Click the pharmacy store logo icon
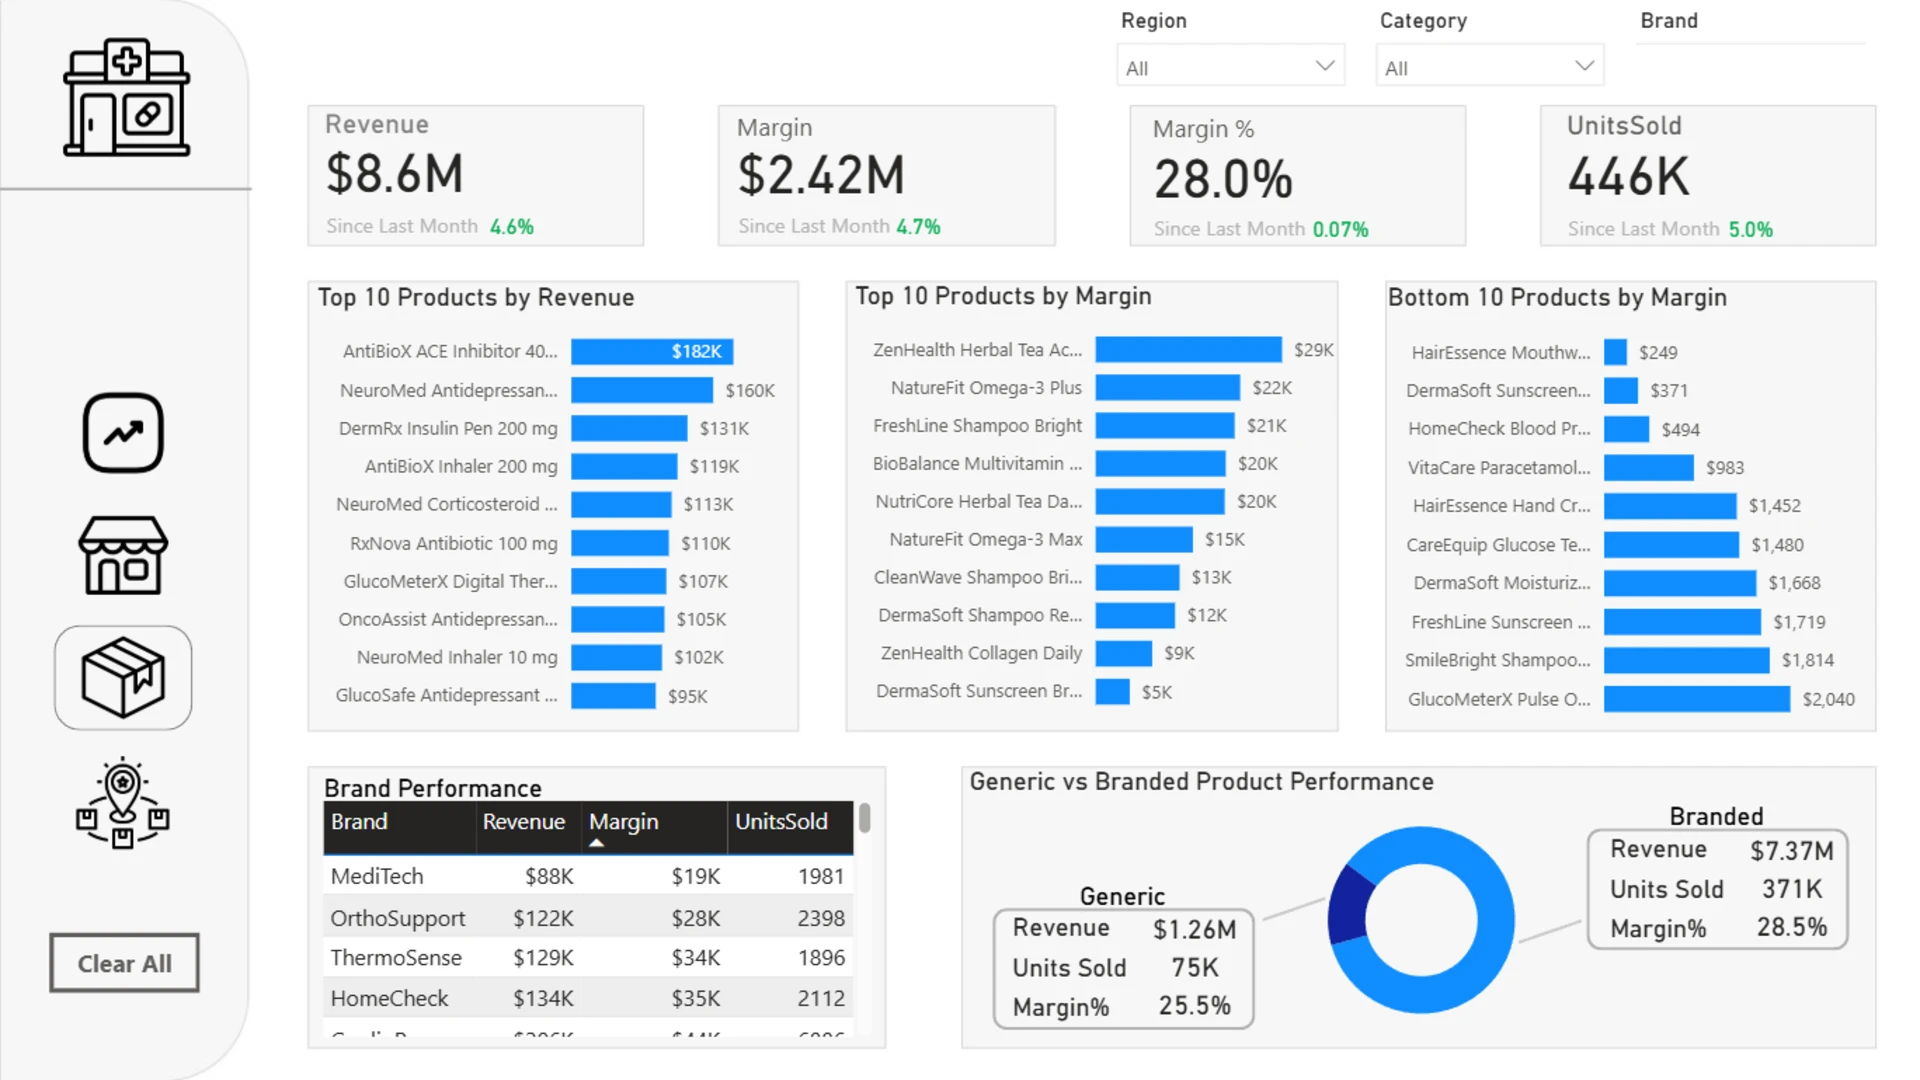The height and width of the screenshot is (1080, 1920). (x=126, y=98)
